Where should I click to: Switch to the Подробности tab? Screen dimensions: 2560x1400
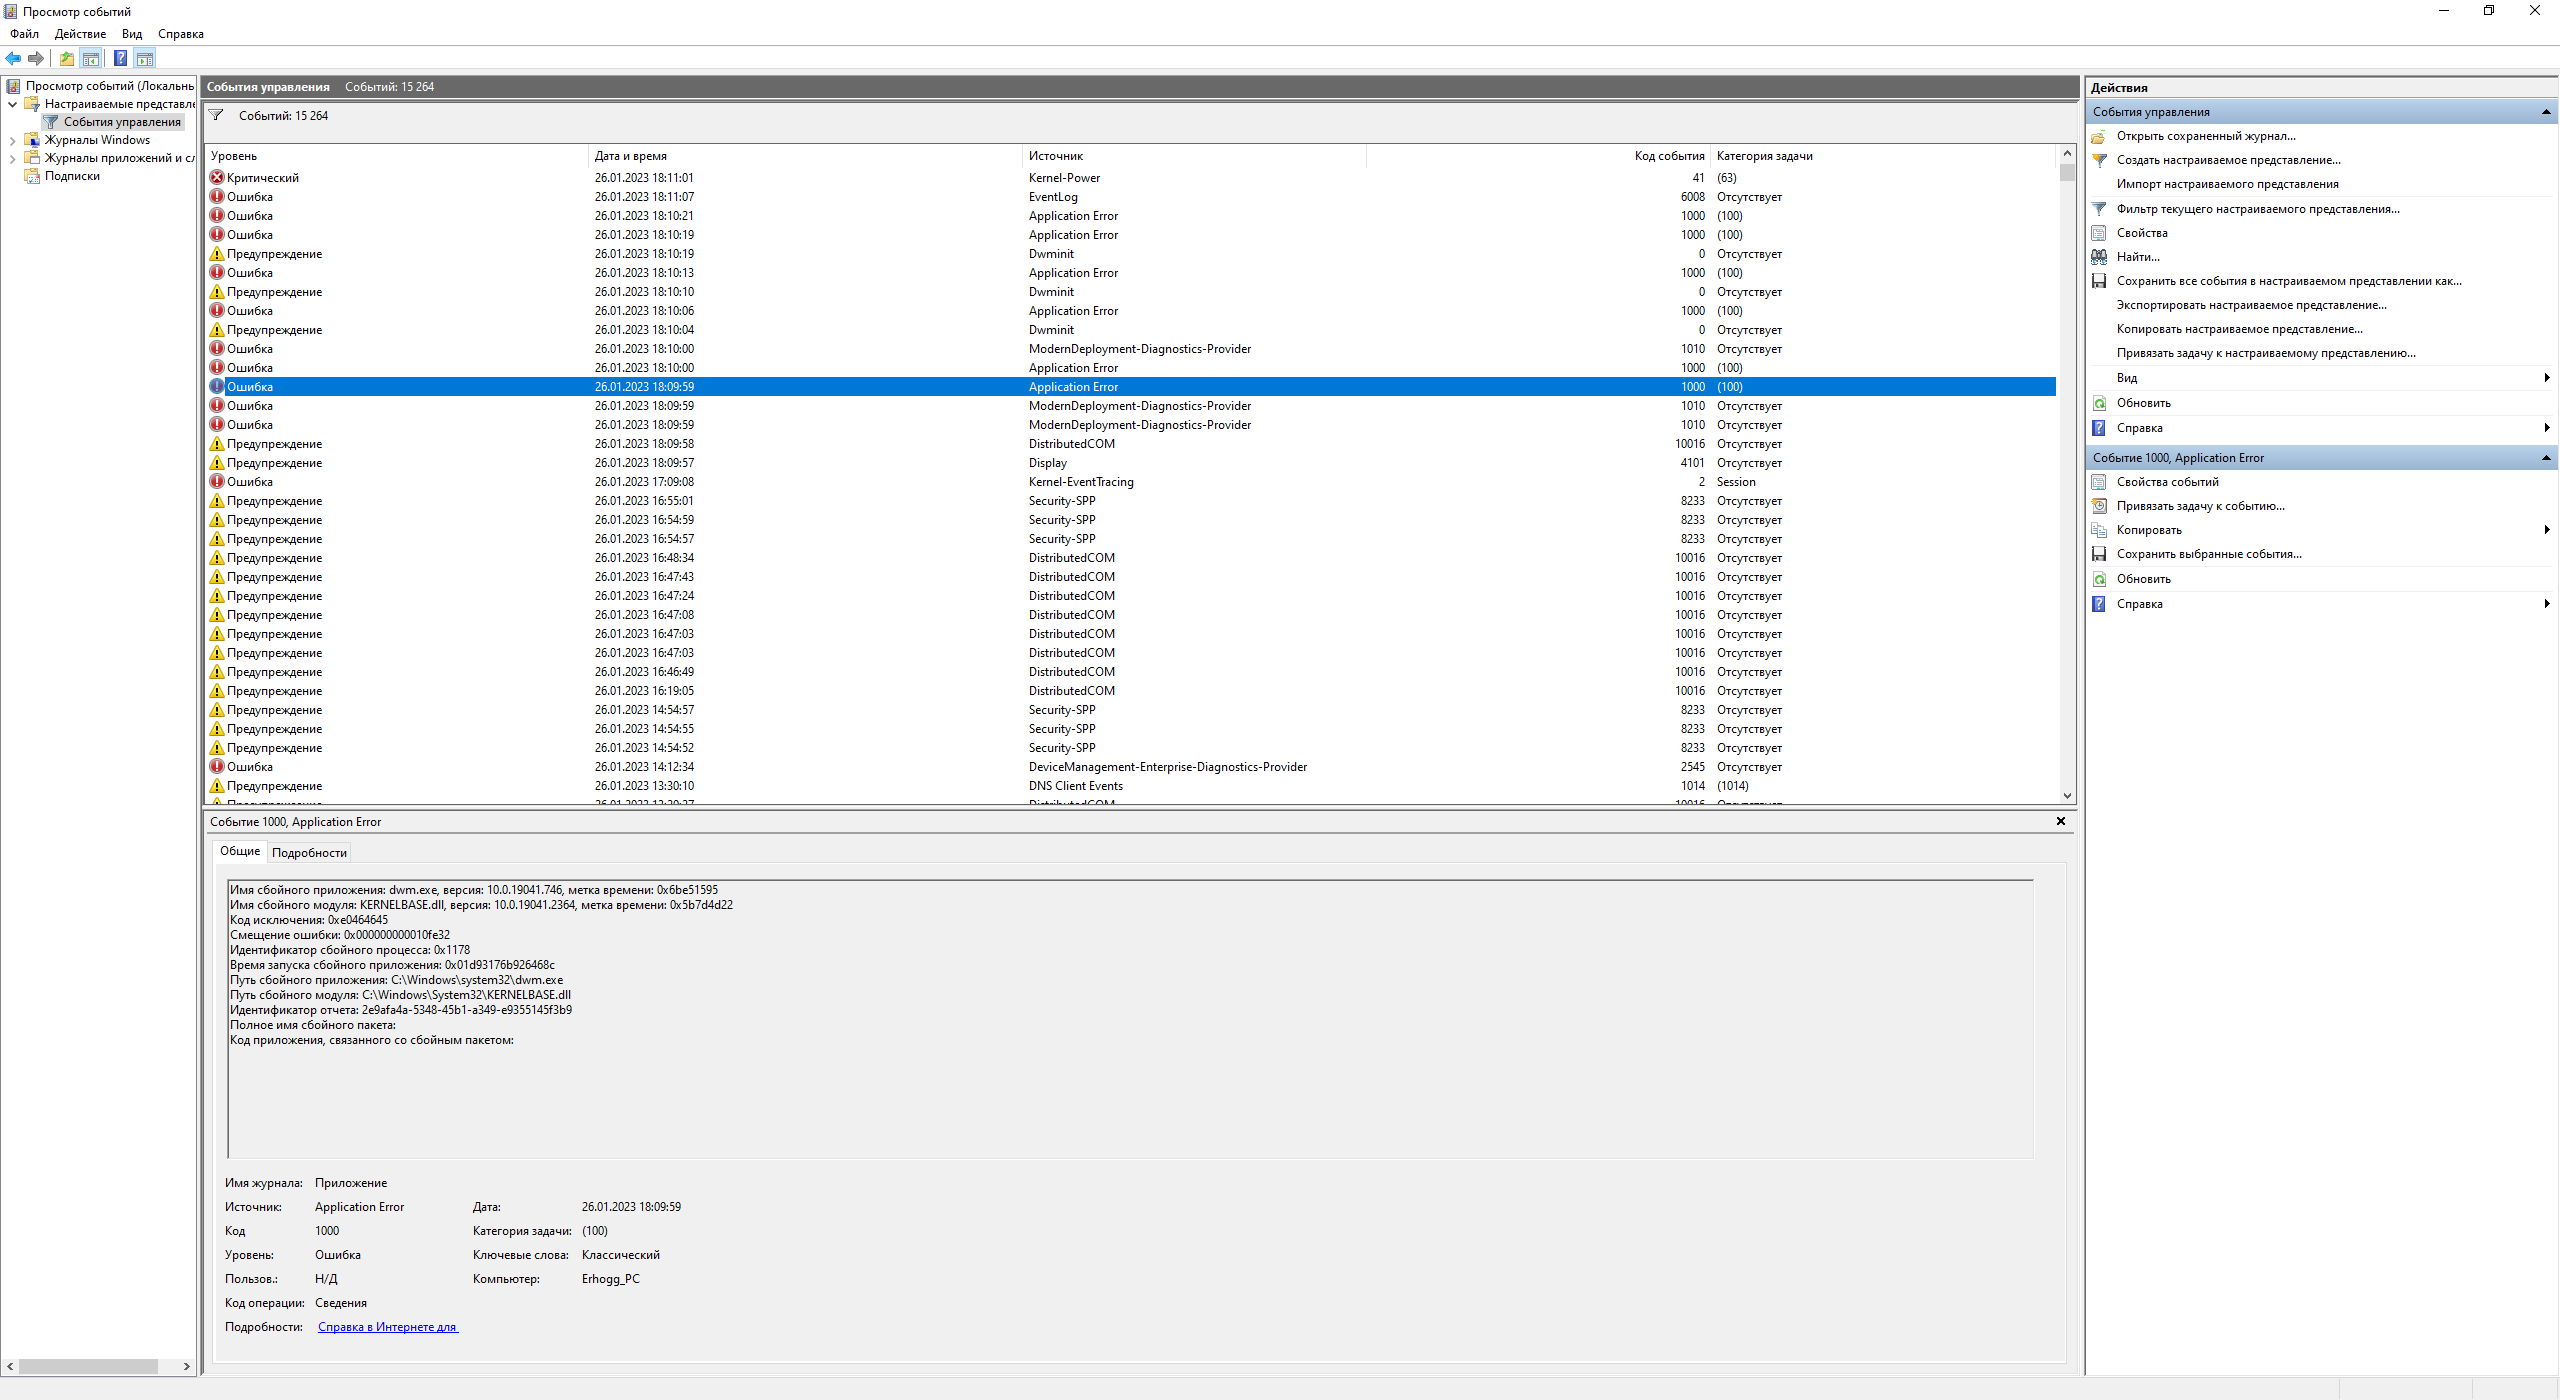coord(309,853)
